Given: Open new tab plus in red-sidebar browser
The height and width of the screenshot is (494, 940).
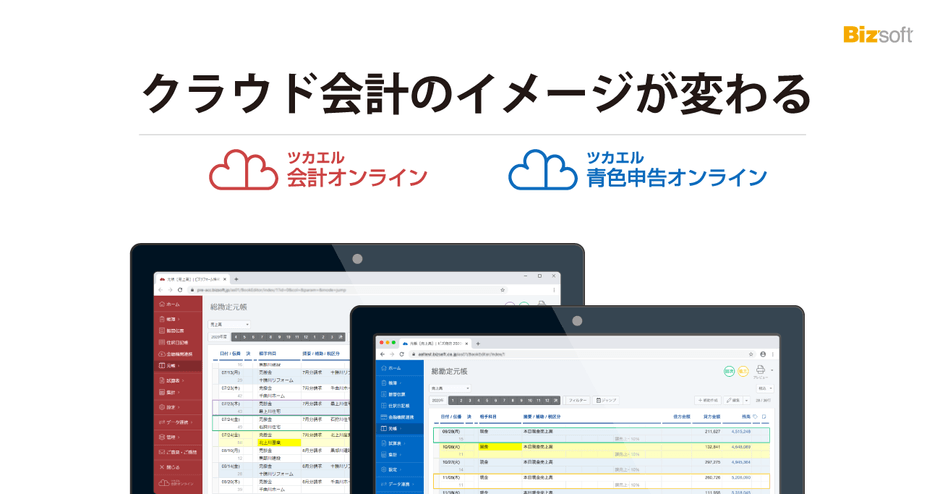Looking at the screenshot, I should [x=236, y=279].
